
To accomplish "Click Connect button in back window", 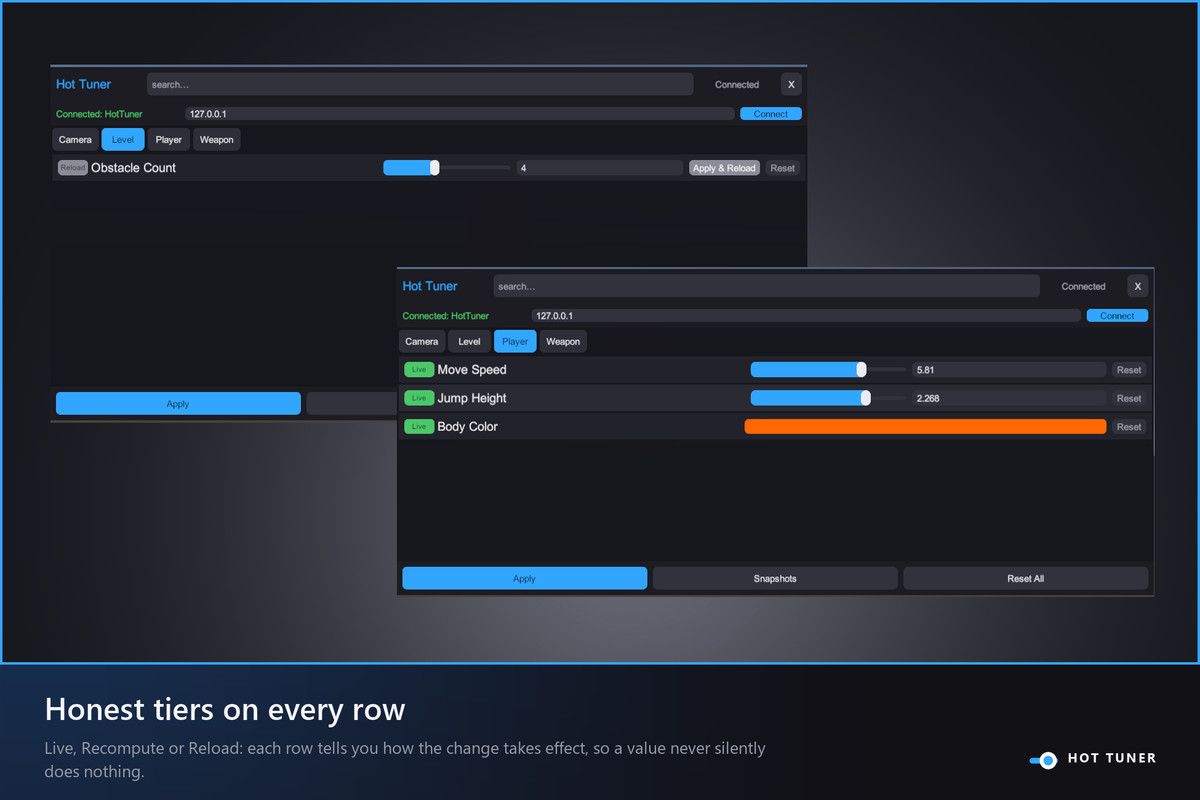I will pyautogui.click(x=771, y=114).
